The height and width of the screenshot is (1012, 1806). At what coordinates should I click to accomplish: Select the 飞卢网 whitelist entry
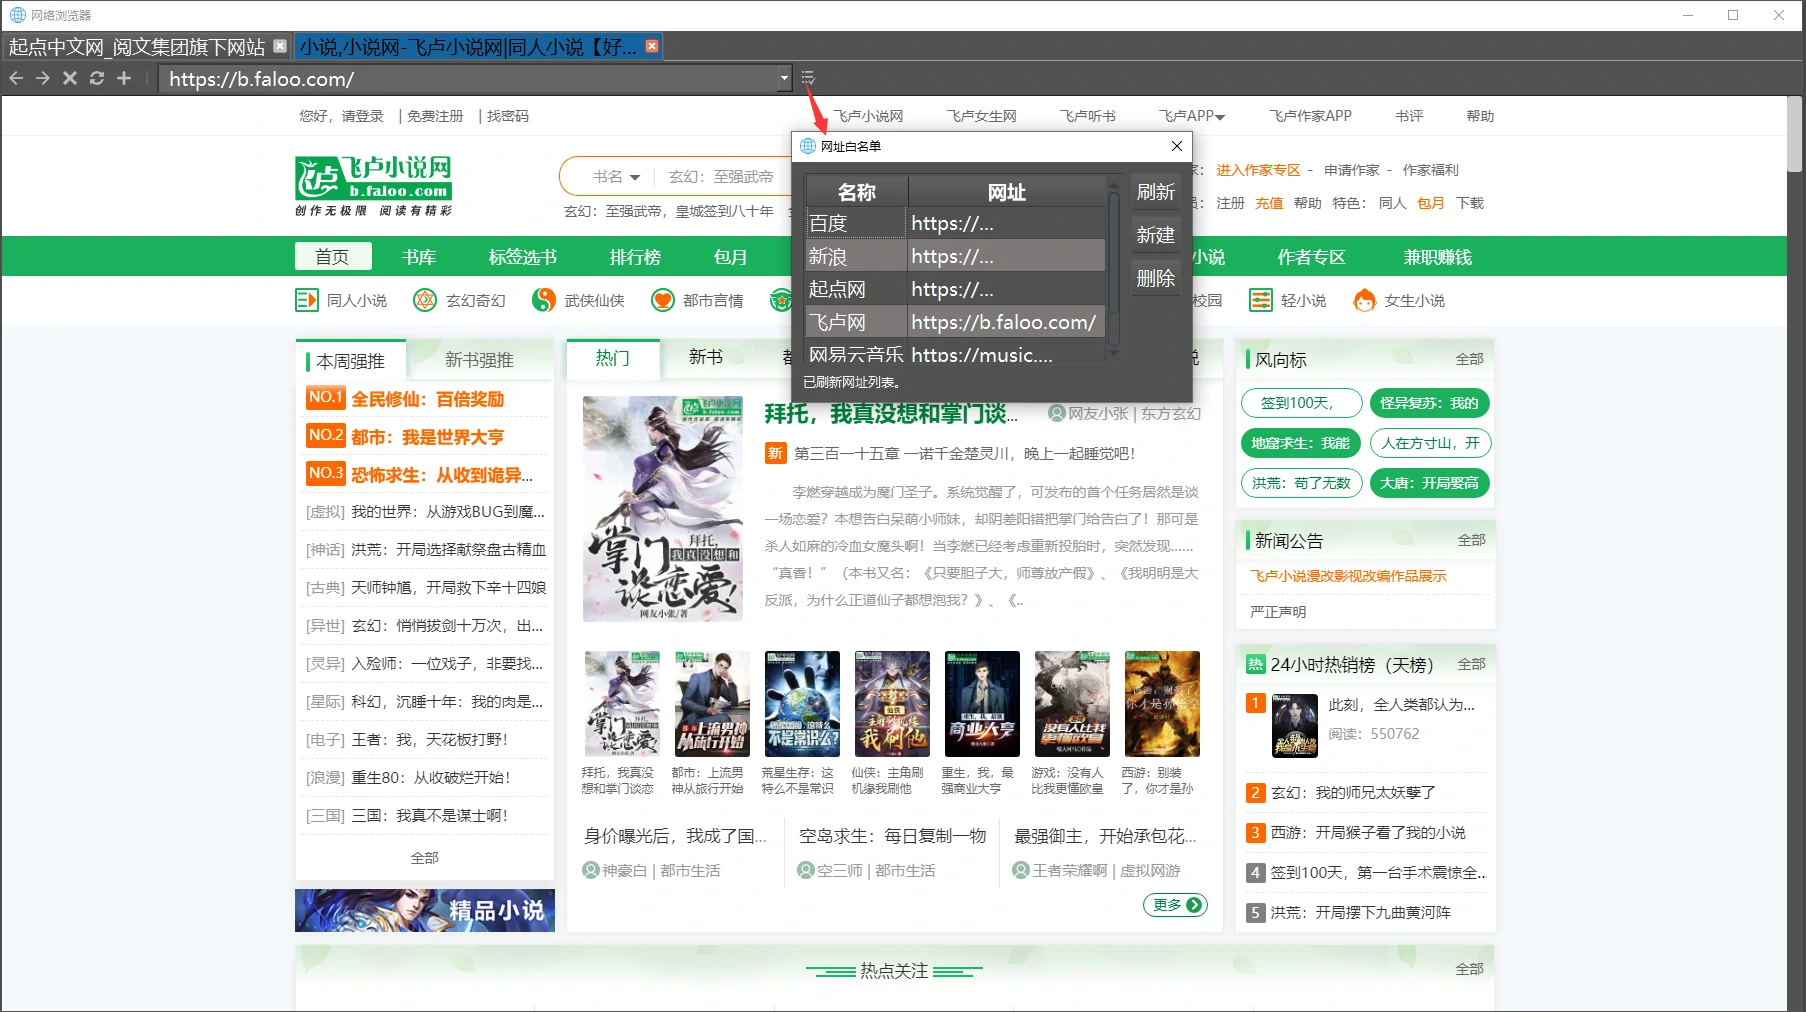(955, 322)
